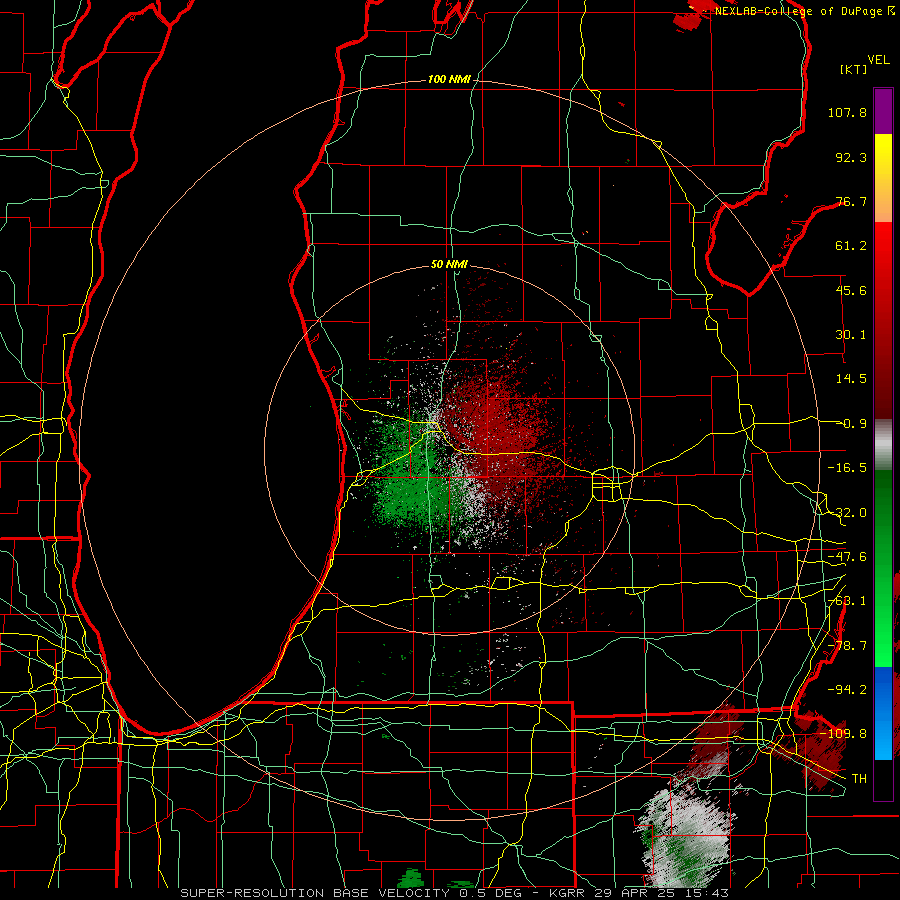Image resolution: width=900 pixels, height=900 pixels.
Task: Pick the yellow-orange segment of the color bar
Action: click(883, 178)
